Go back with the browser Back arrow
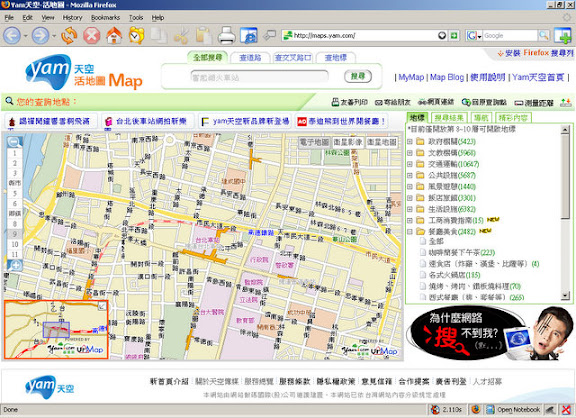Image resolution: width=576 pixels, height=418 pixels. (x=12, y=36)
